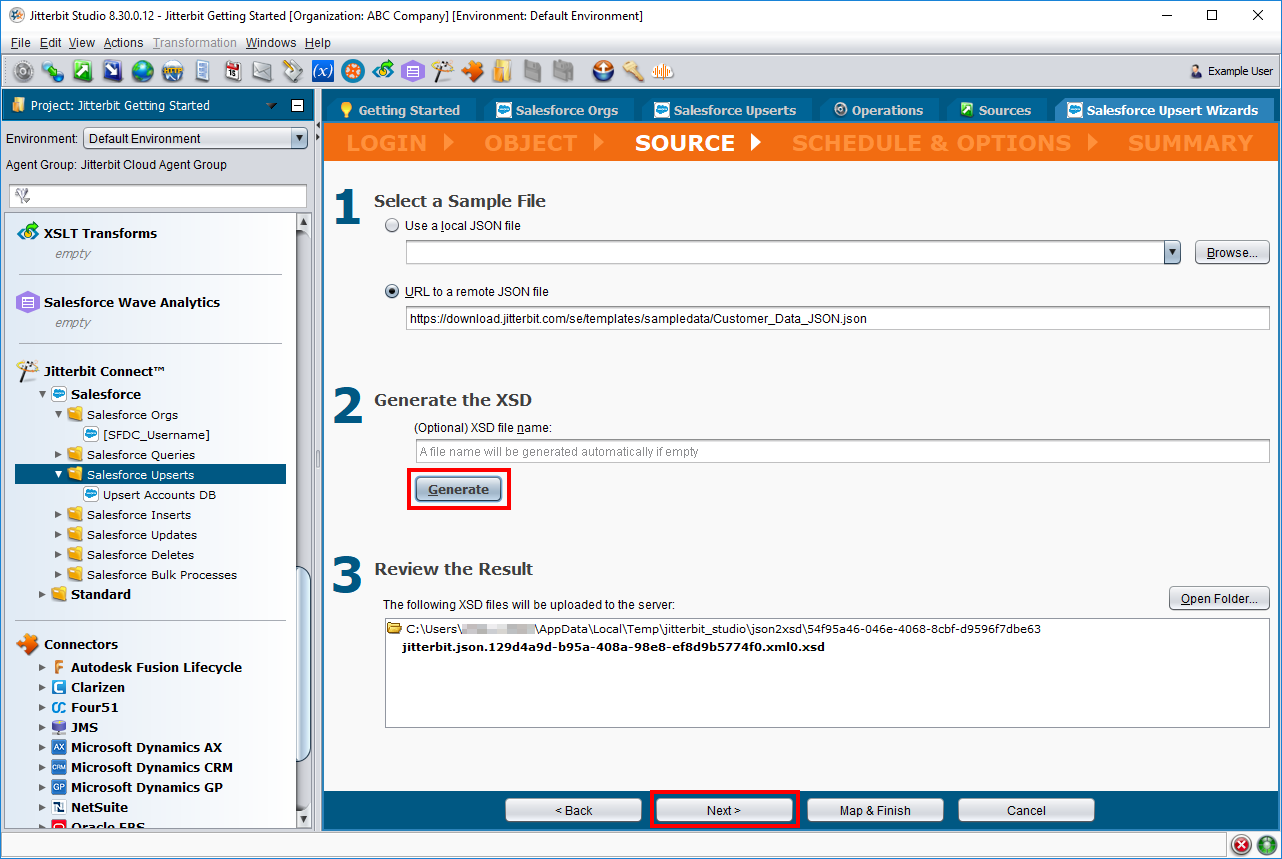Click the HTTP endpoint toolbar icon
1282x859 pixels.
tap(172, 71)
